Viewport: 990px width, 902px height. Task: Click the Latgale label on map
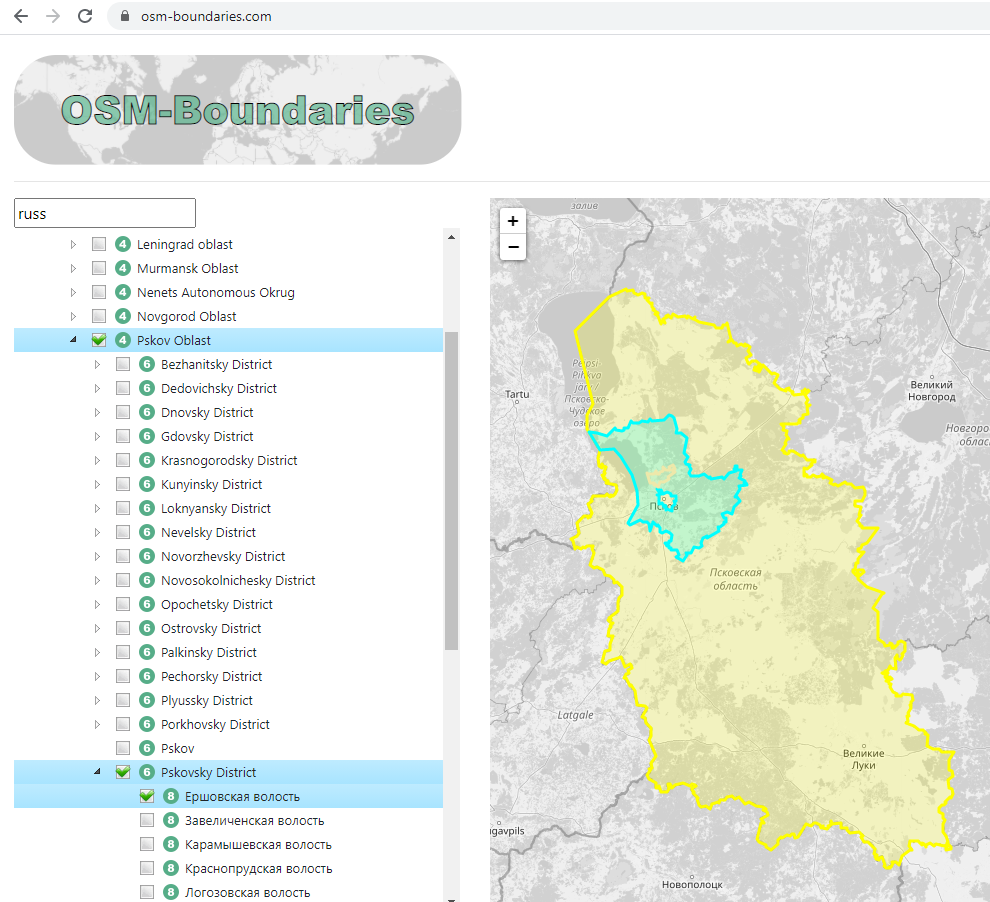point(575,715)
